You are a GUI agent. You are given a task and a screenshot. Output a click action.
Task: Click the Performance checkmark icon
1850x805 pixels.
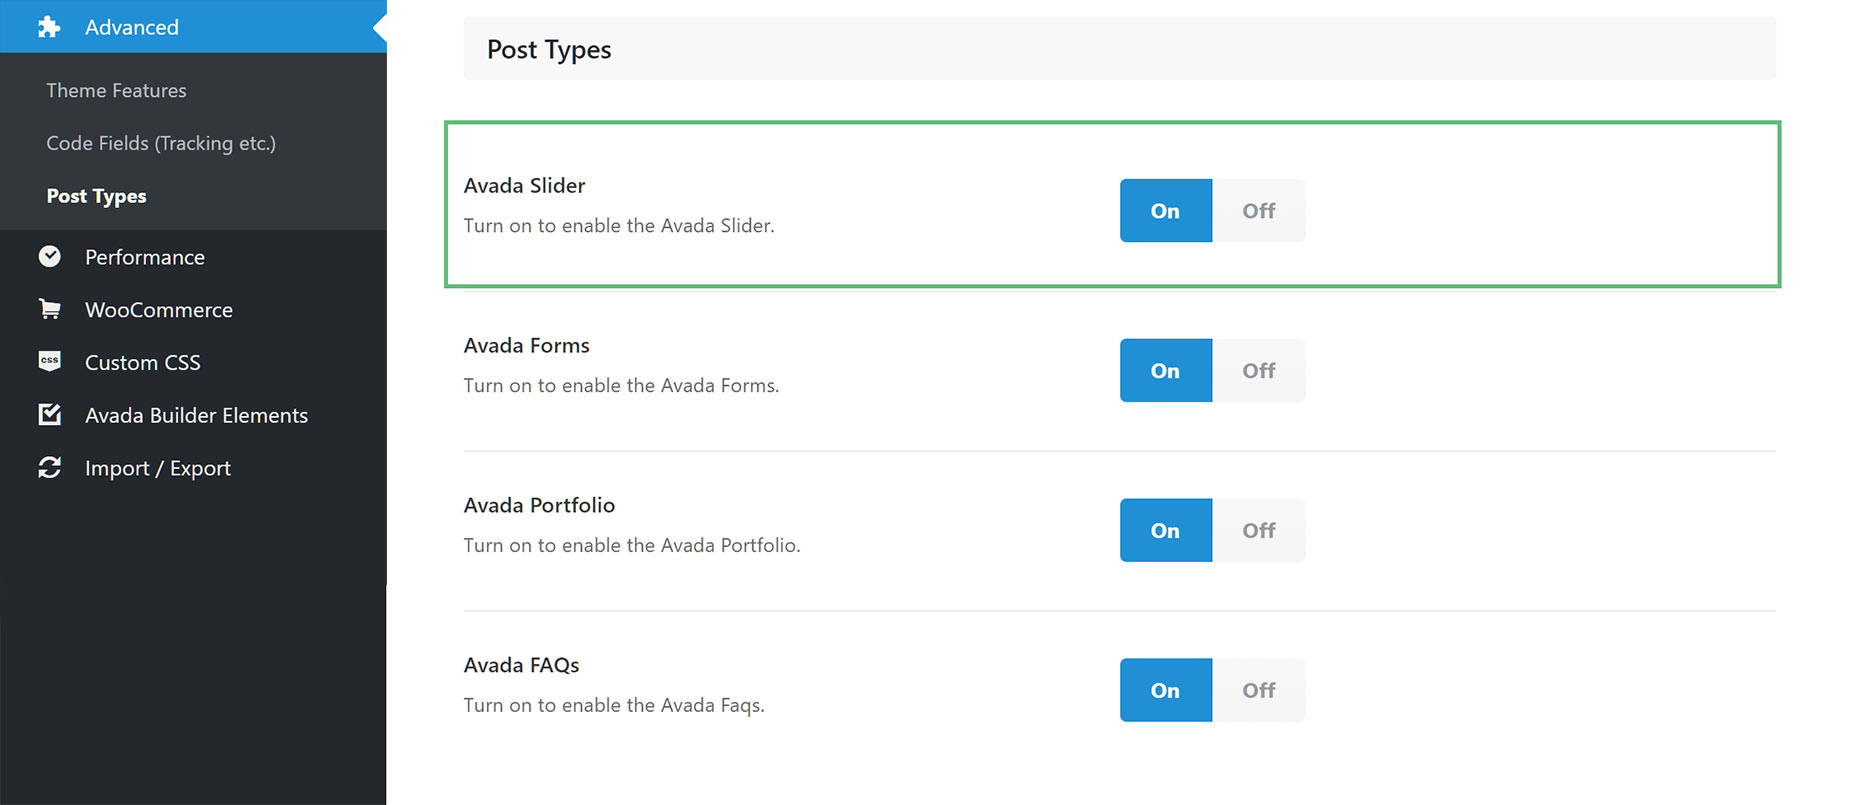click(49, 257)
